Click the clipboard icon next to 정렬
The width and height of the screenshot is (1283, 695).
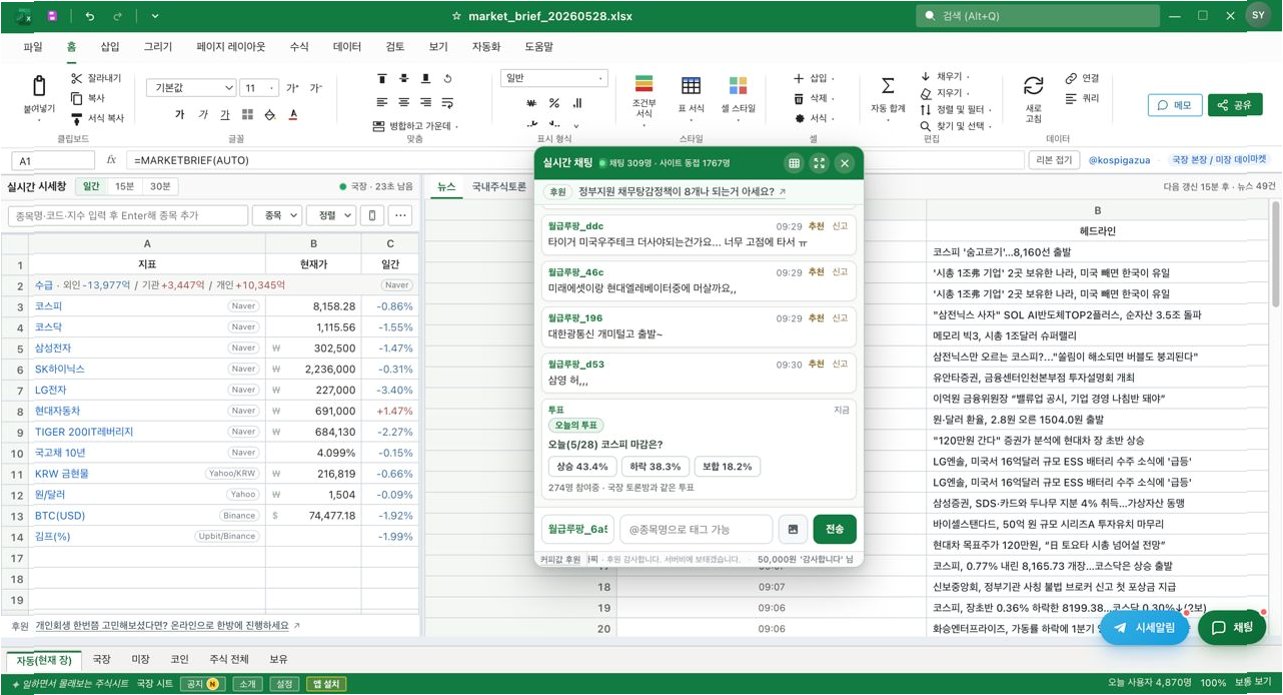tap(372, 215)
